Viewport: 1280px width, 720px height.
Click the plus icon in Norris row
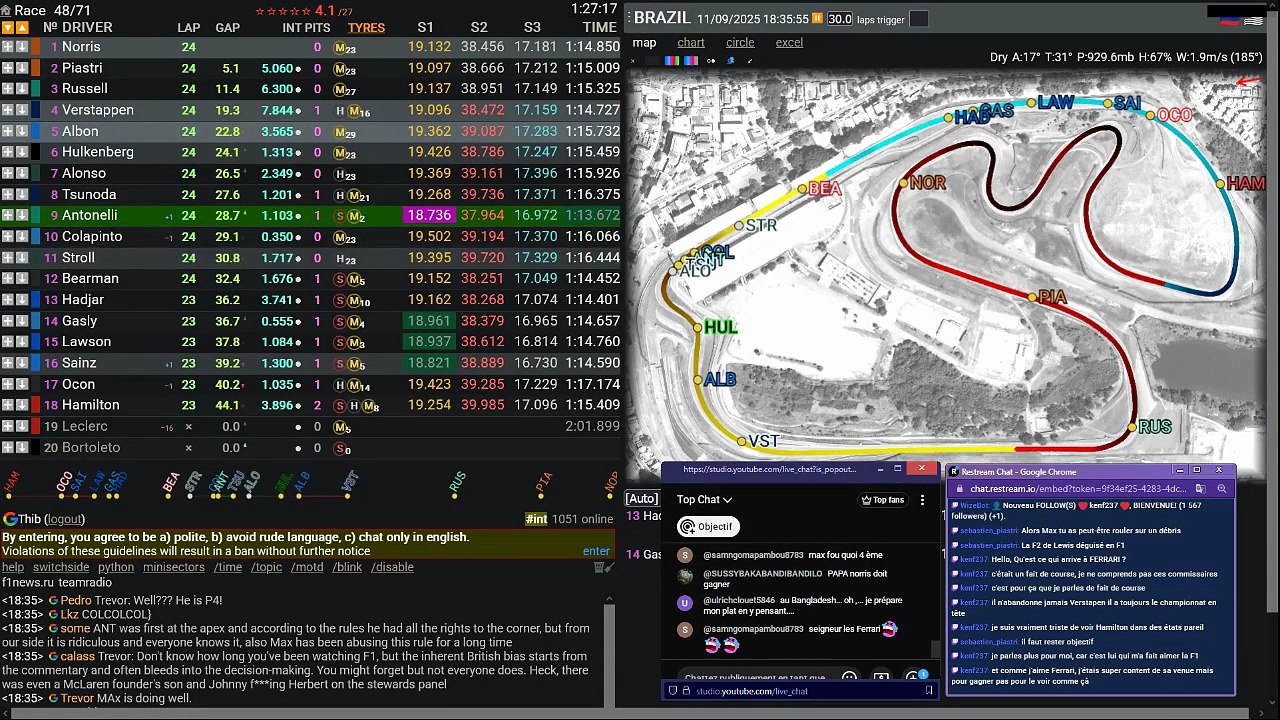pyautogui.click(x=7, y=47)
